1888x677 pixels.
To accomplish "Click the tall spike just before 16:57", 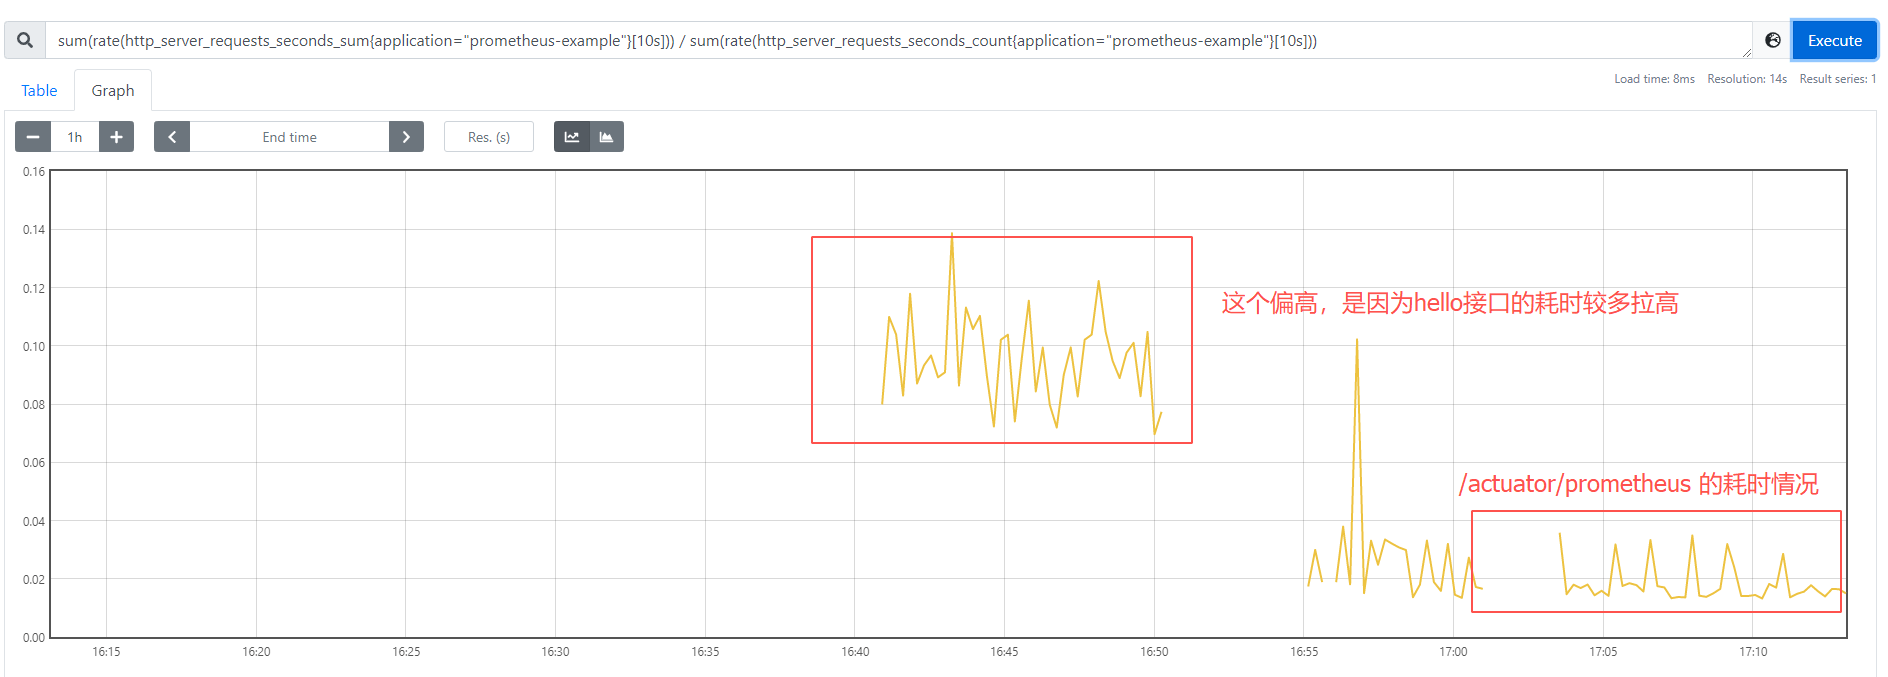I will pos(1357,340).
